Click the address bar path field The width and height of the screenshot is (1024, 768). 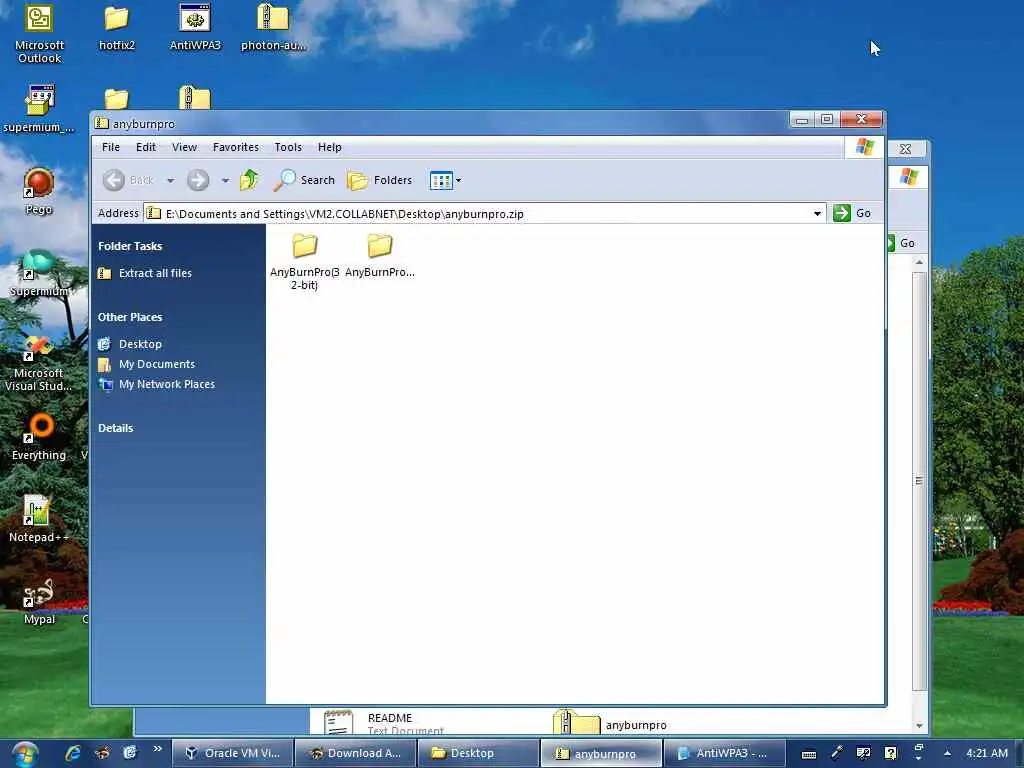click(483, 214)
